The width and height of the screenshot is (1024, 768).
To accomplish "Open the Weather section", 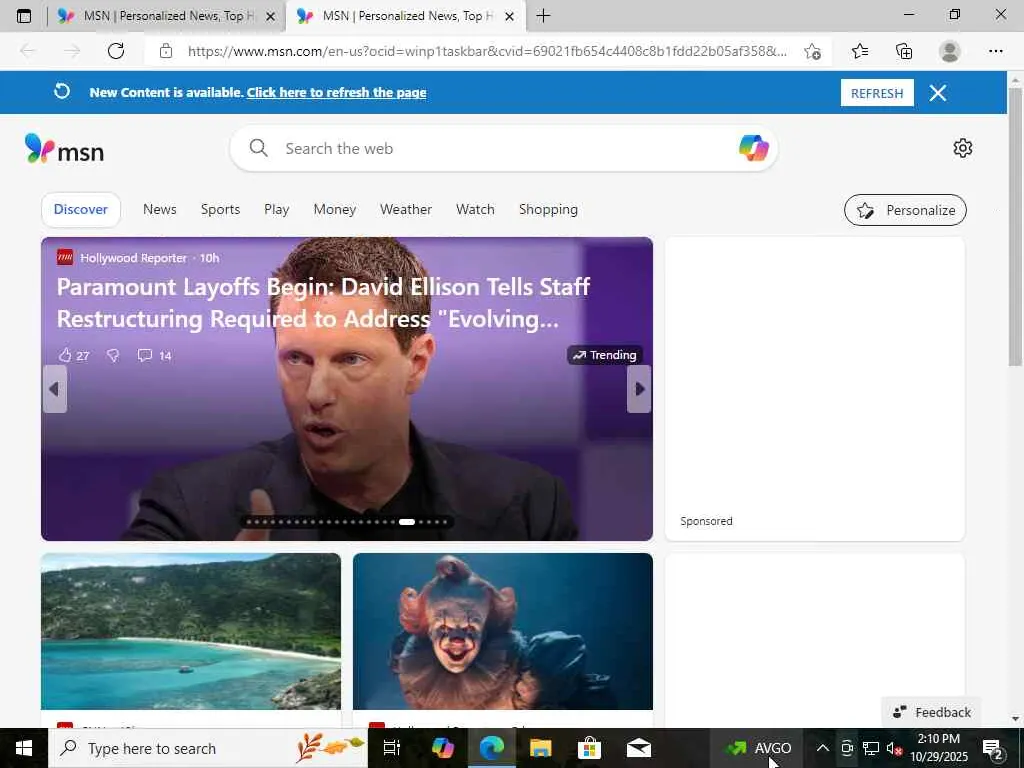I will (406, 210).
